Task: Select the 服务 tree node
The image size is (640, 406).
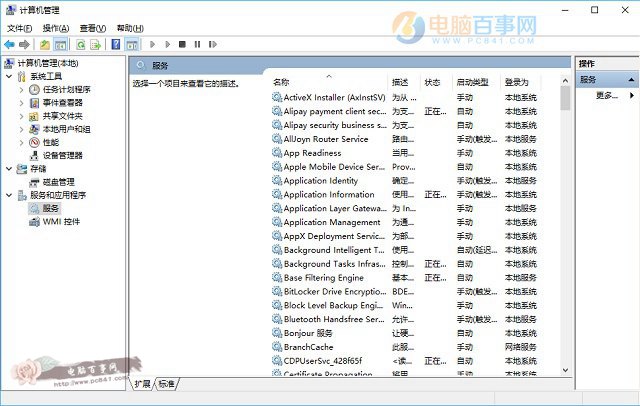Action: [x=51, y=208]
